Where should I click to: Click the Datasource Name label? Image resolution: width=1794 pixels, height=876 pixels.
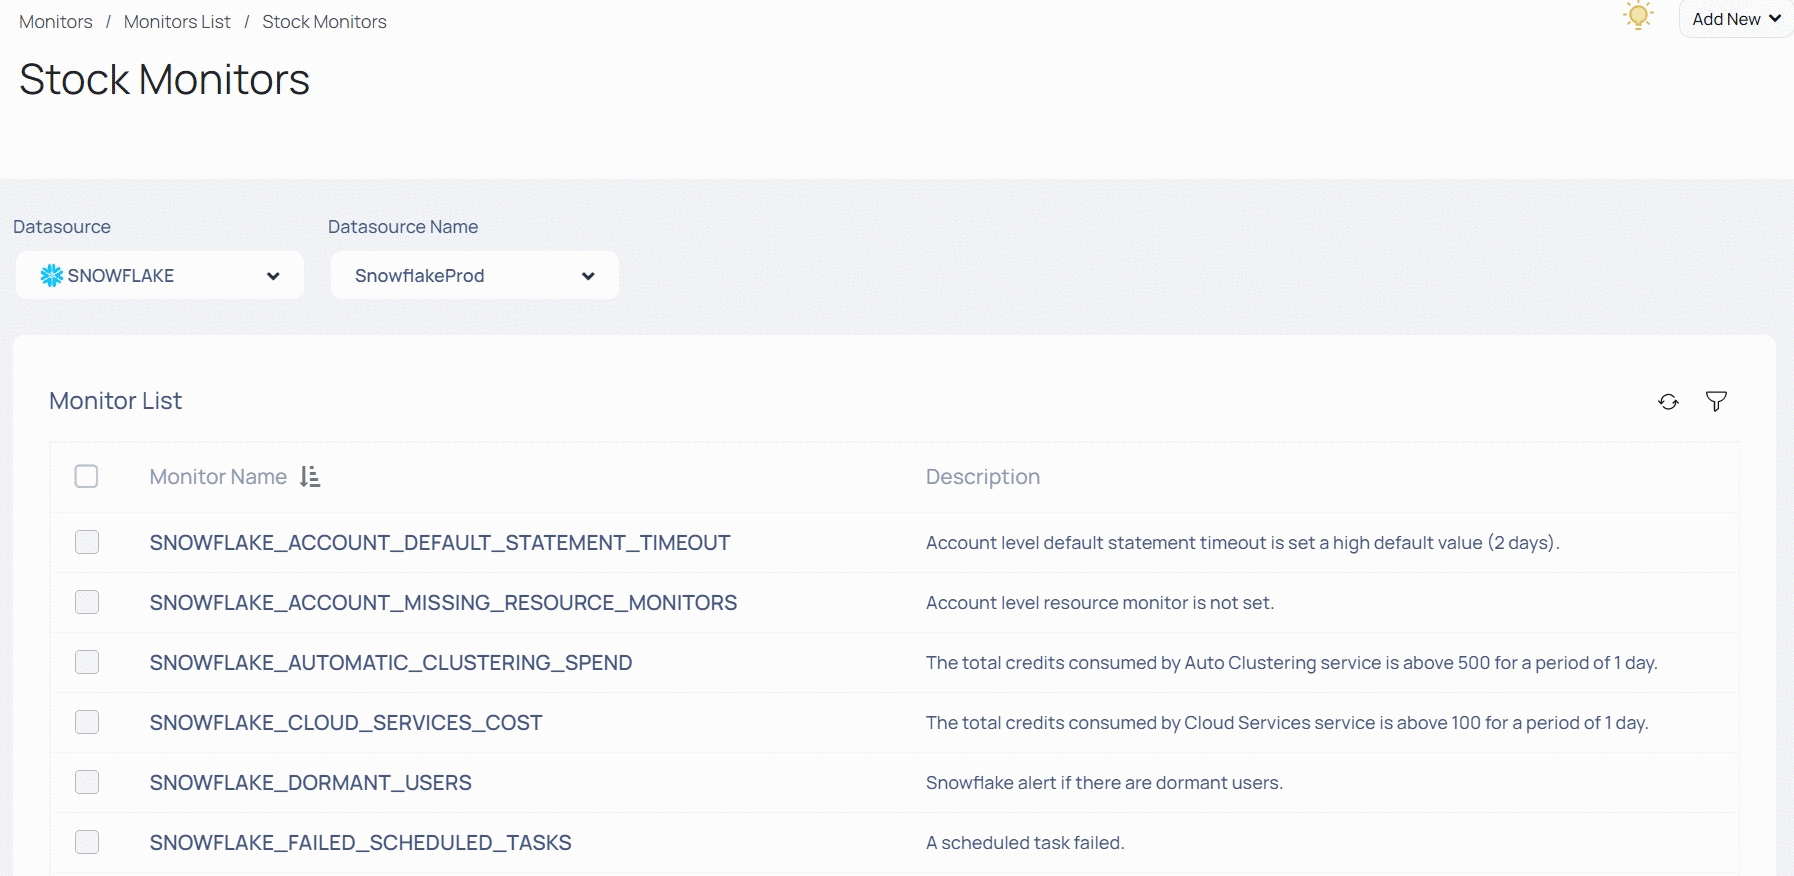click(x=403, y=227)
